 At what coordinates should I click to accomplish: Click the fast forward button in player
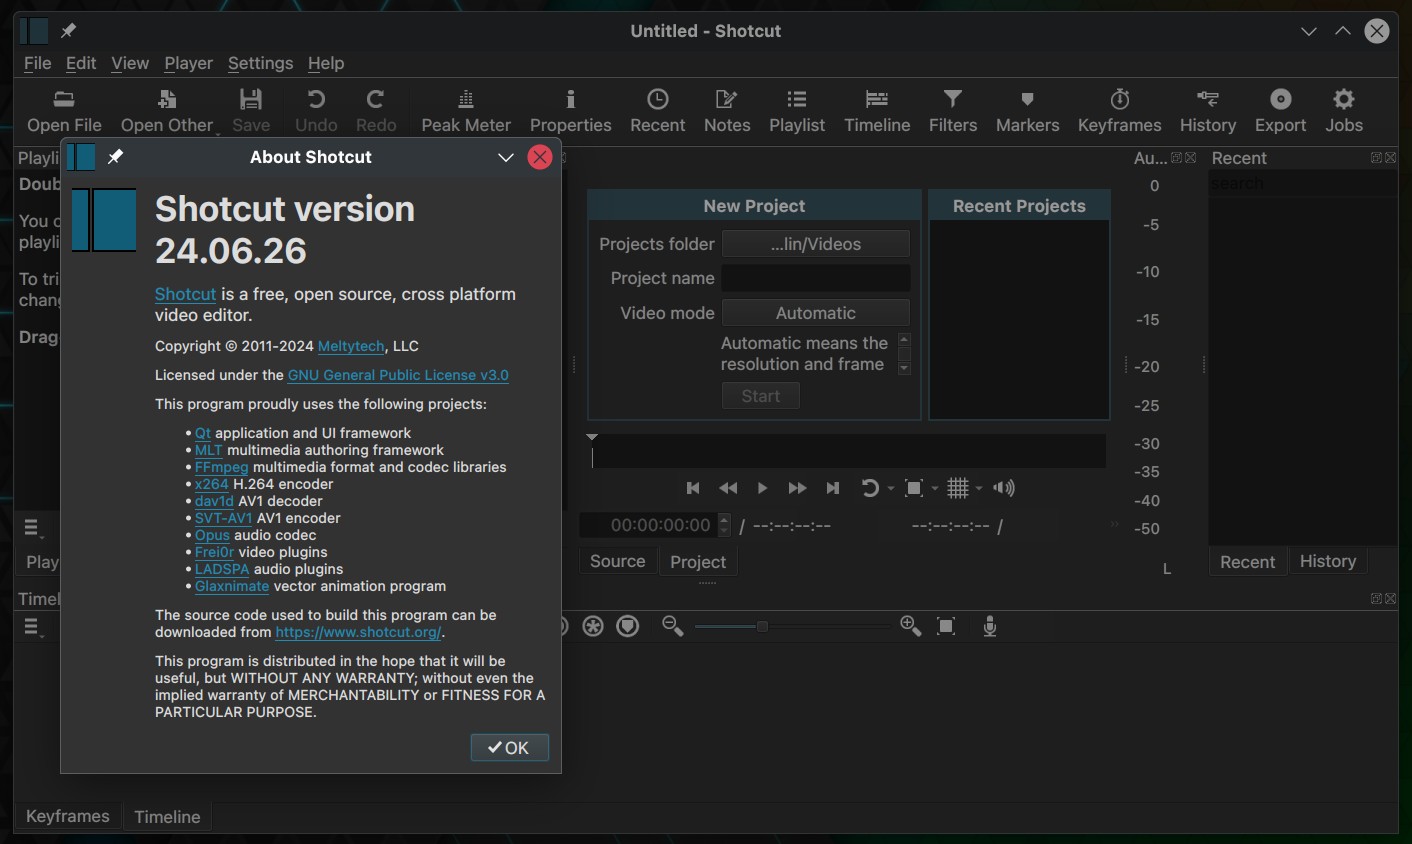pyautogui.click(x=797, y=488)
